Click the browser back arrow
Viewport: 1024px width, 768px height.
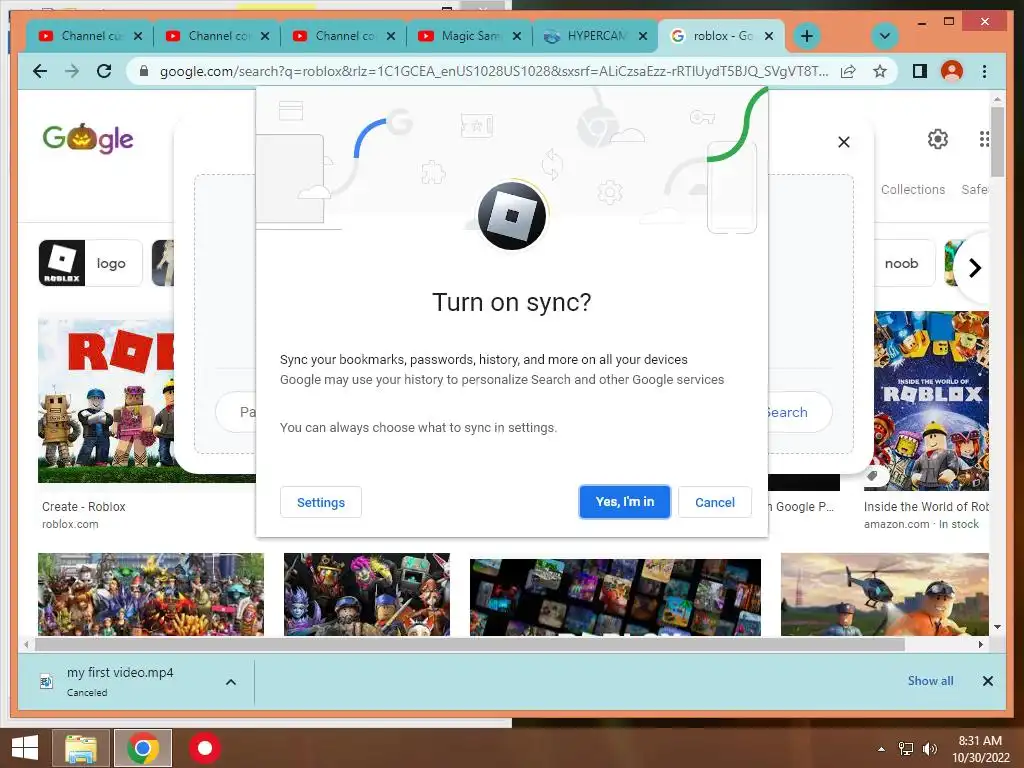pos(40,71)
